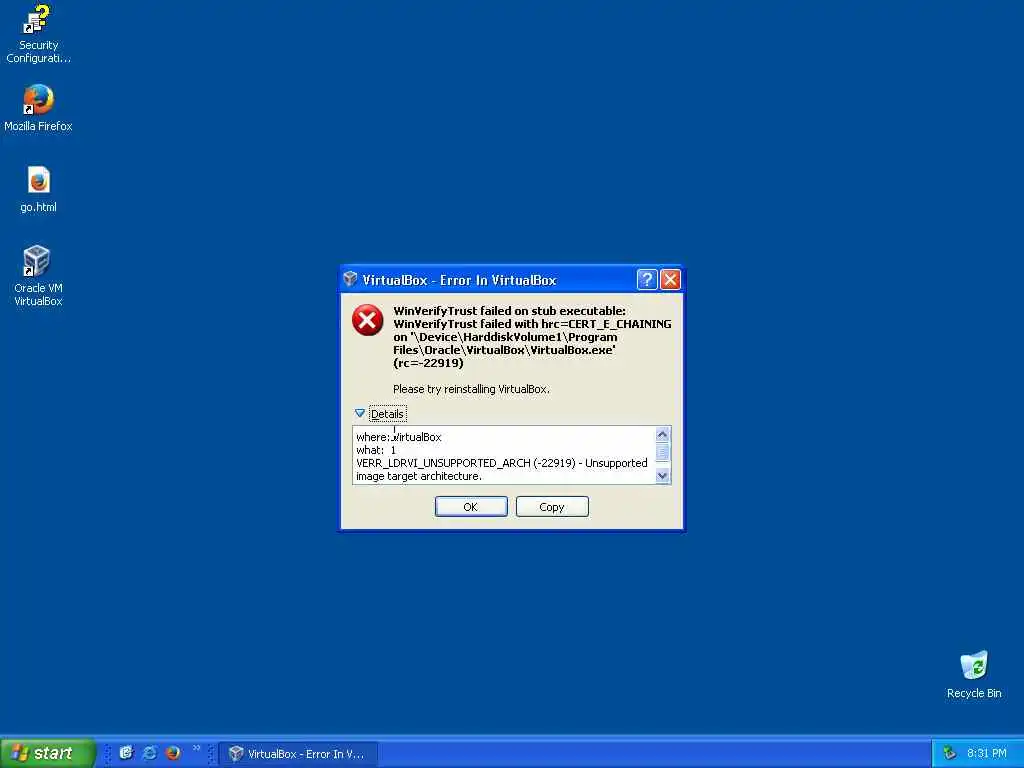Click the system tray network icon

[950, 754]
